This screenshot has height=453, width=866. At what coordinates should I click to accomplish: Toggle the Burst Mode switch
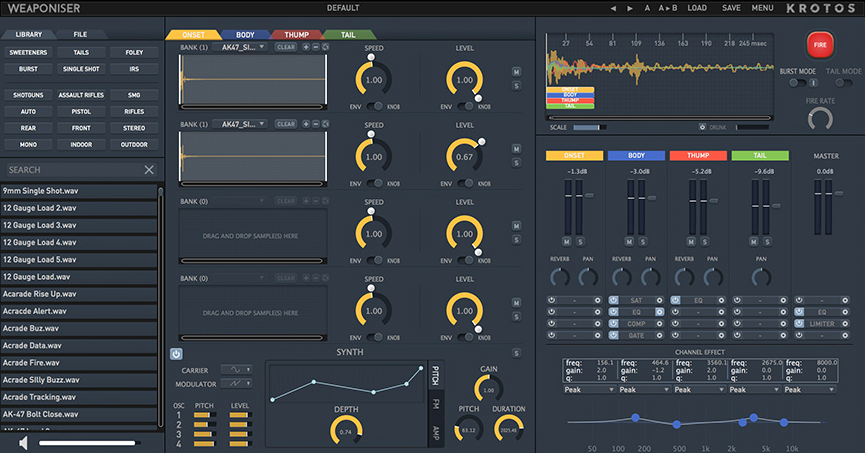click(x=797, y=83)
